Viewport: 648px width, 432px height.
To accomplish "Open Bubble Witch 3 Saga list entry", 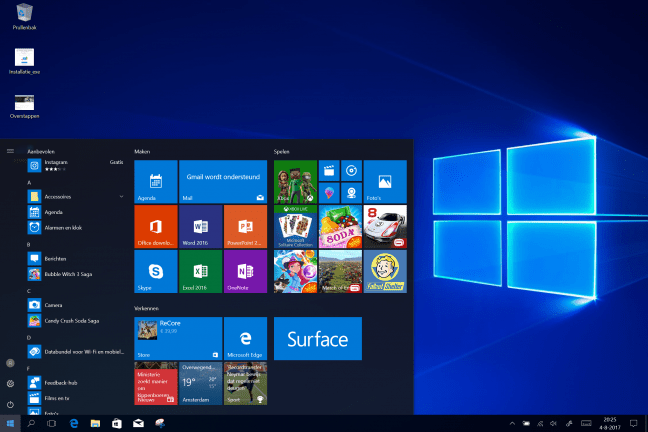I will 76,274.
